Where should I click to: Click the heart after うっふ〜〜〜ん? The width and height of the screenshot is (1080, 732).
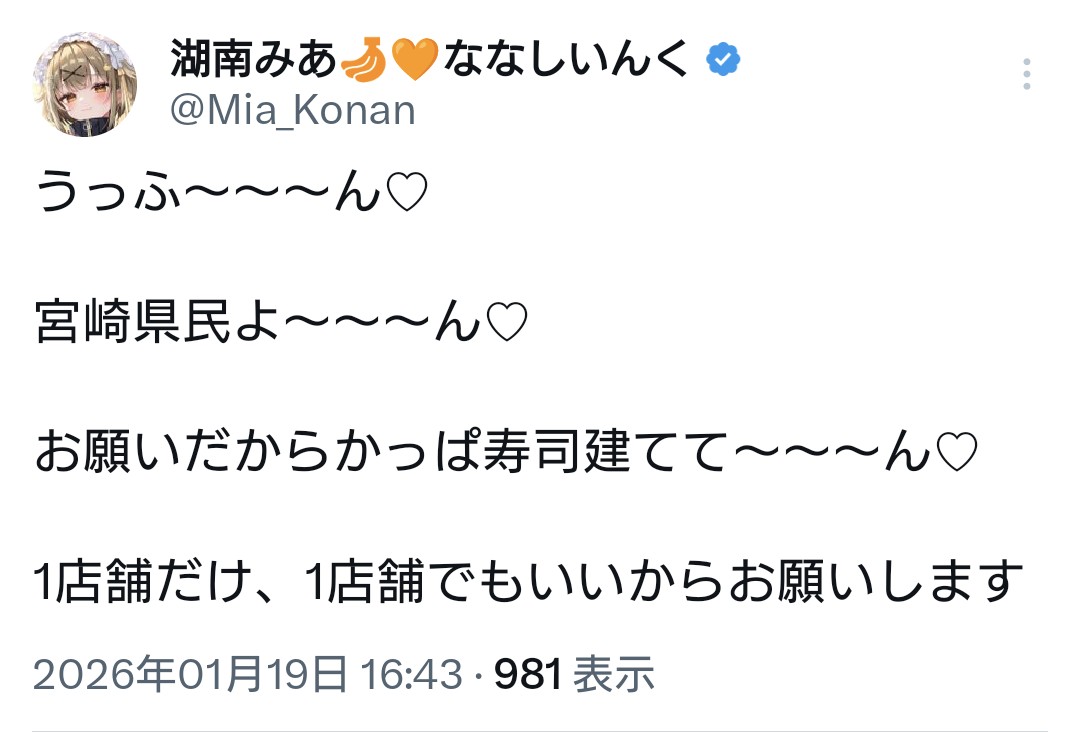(x=407, y=193)
